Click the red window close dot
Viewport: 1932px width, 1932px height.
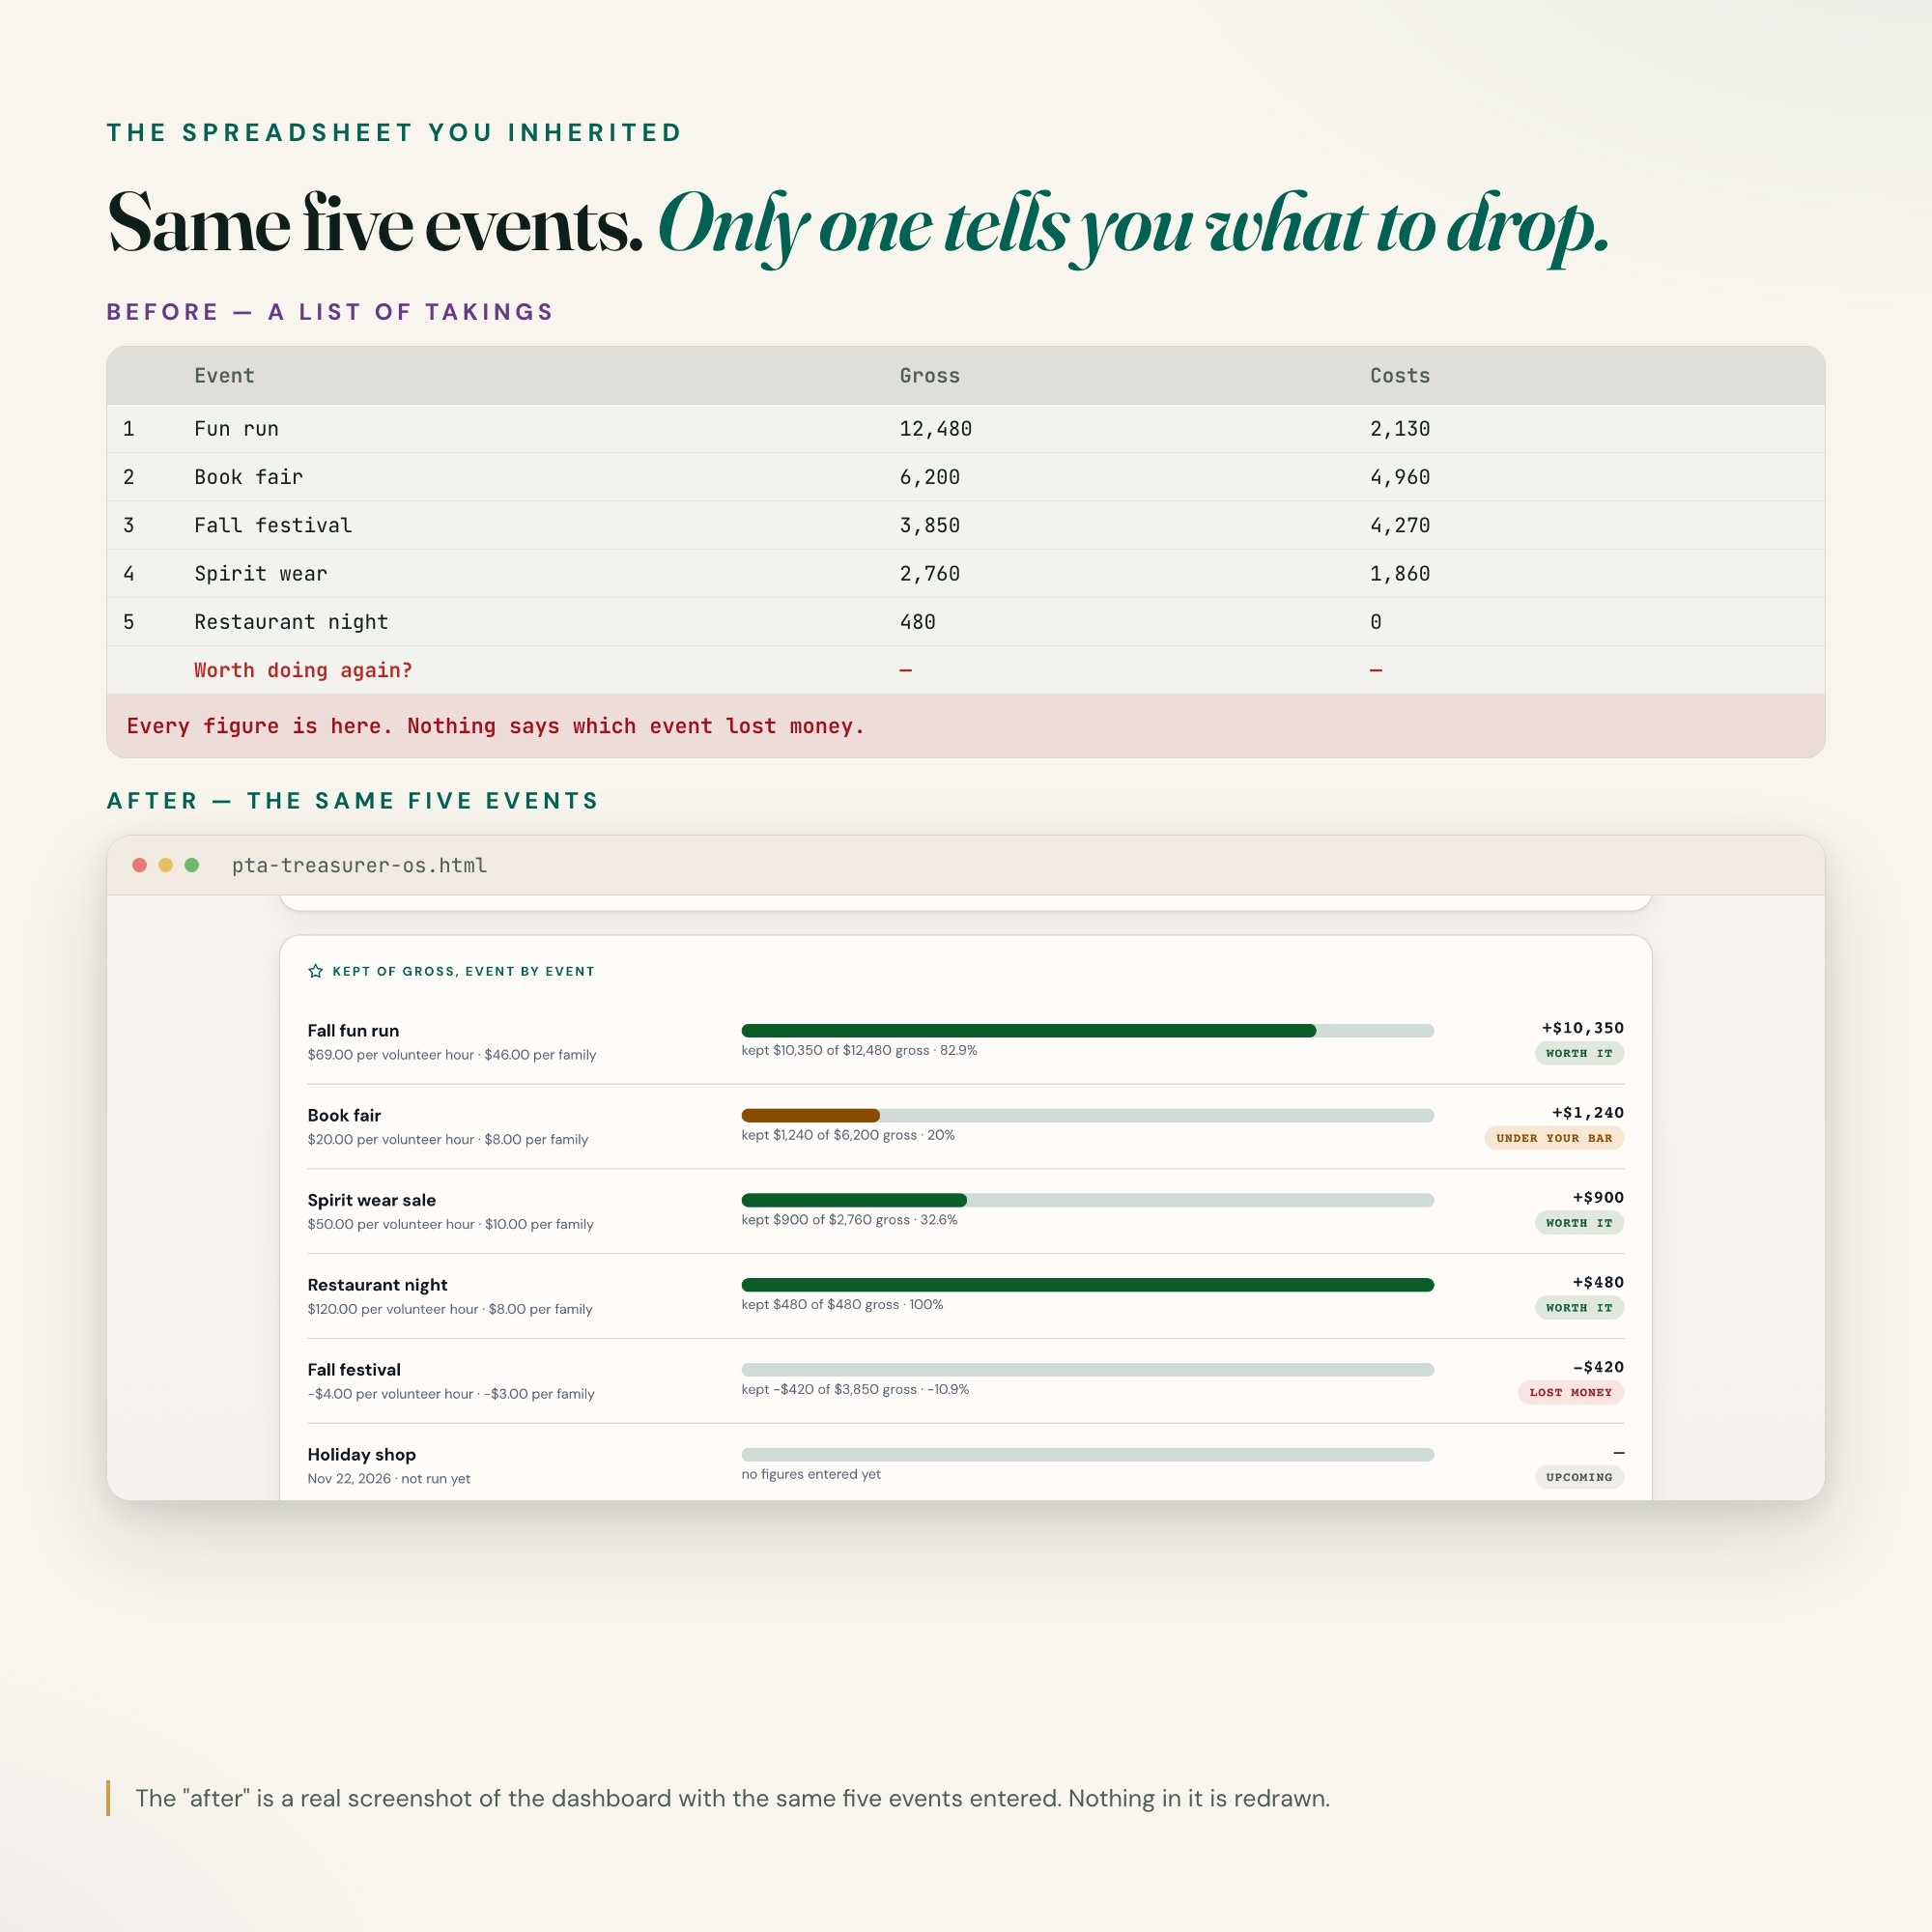pyautogui.click(x=140, y=865)
